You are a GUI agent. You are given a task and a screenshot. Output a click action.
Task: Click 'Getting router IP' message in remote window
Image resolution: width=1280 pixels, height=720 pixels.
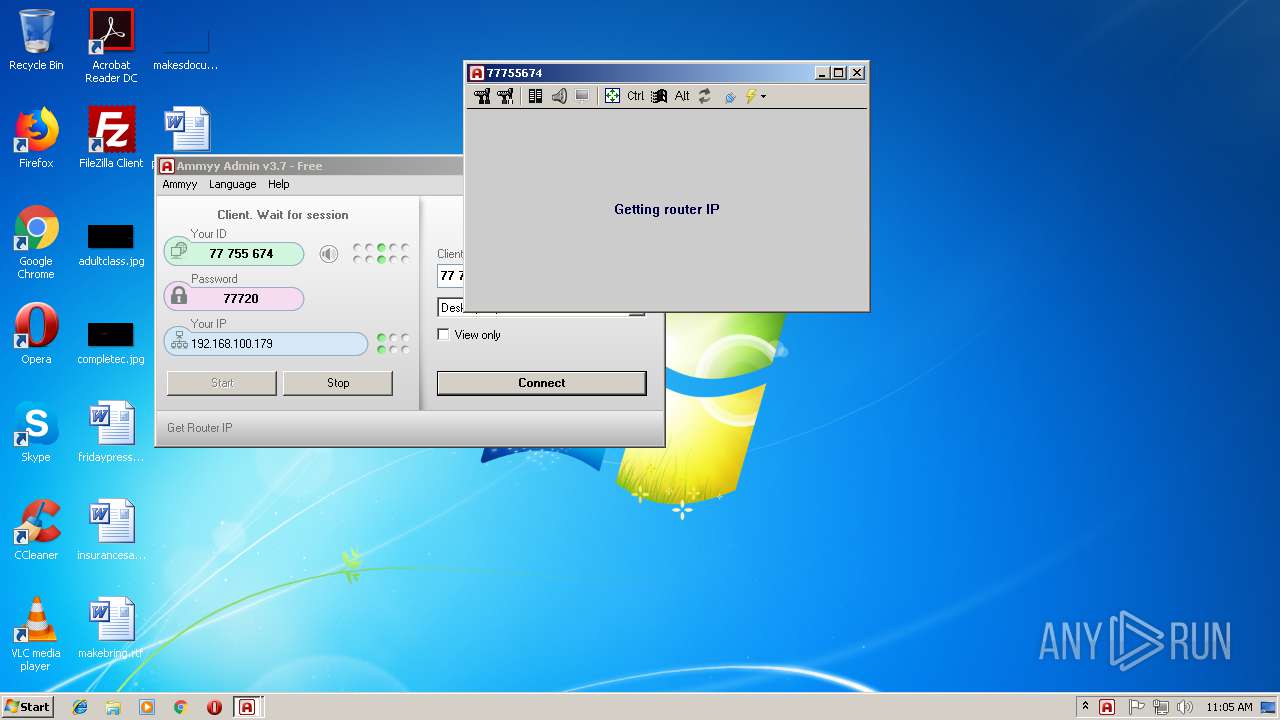667,209
